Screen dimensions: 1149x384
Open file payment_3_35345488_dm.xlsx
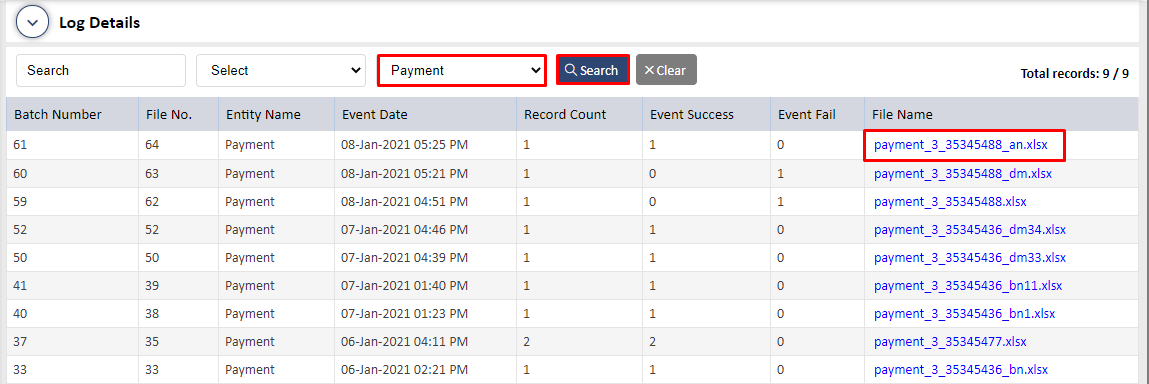(x=963, y=174)
